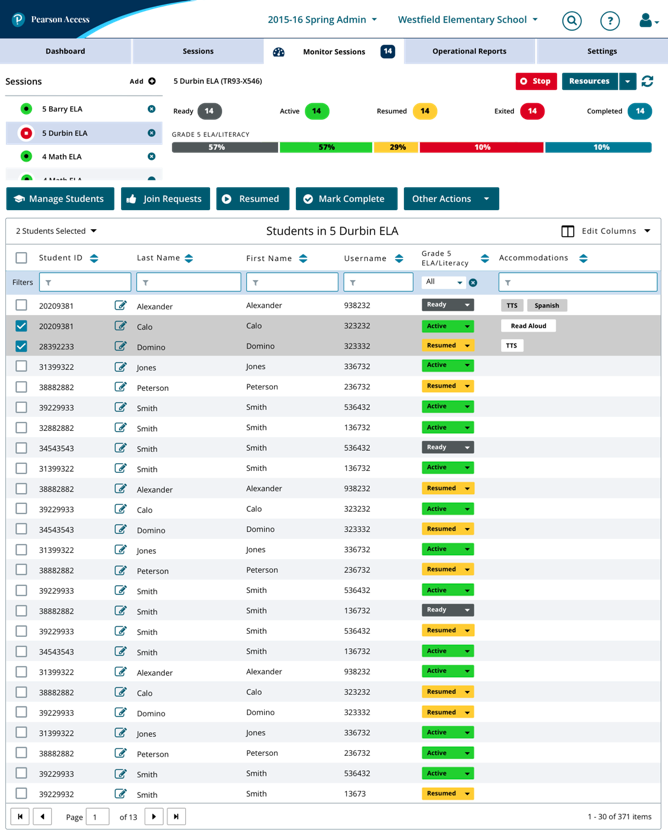Open the 2 Students Selected dropdown
Viewport: 668px width, 830px height.
[x=56, y=231]
